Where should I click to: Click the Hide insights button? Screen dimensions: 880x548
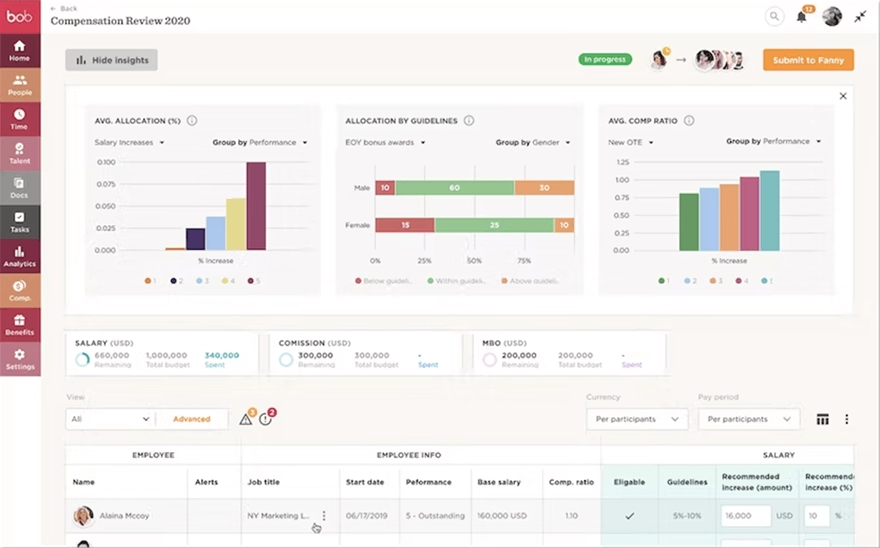[111, 60]
